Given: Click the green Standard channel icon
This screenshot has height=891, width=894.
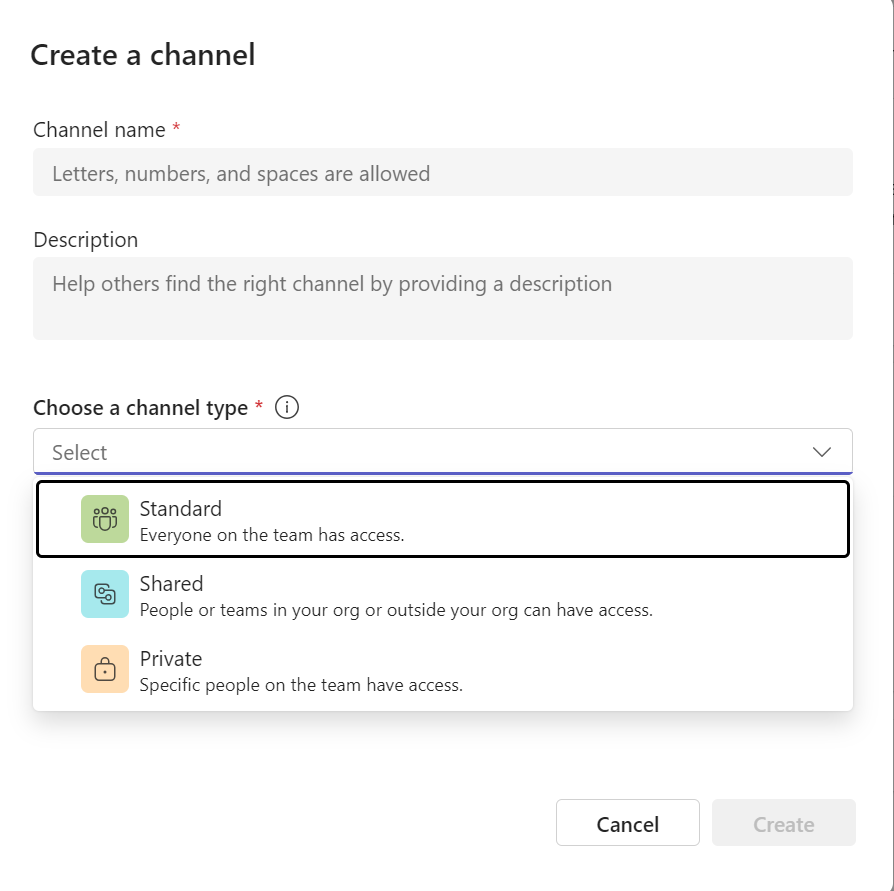Looking at the screenshot, I should pyautogui.click(x=105, y=519).
